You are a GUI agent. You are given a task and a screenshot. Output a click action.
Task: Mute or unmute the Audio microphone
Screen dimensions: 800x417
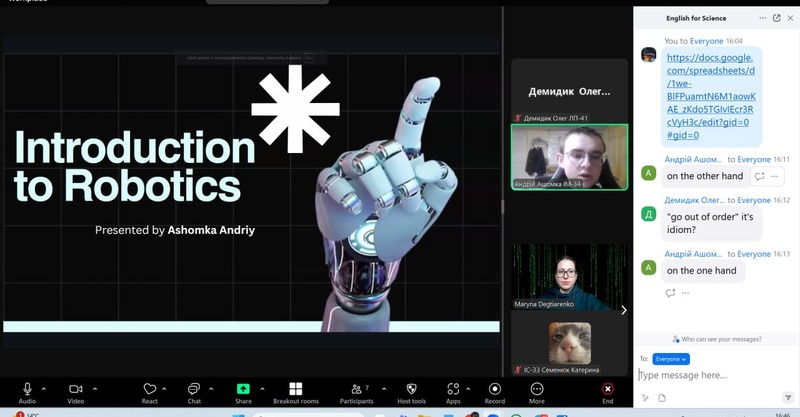27,393
